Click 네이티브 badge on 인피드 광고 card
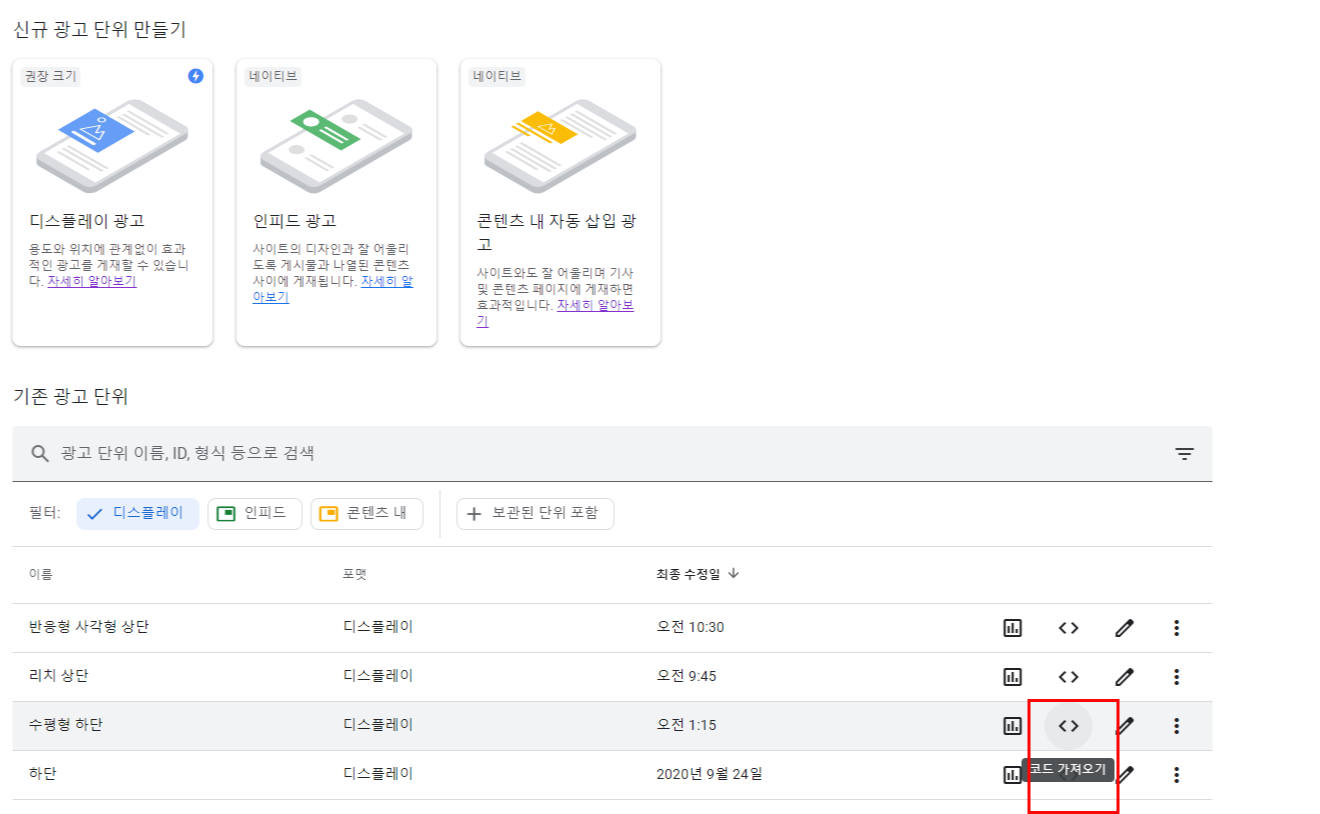 pos(274,76)
